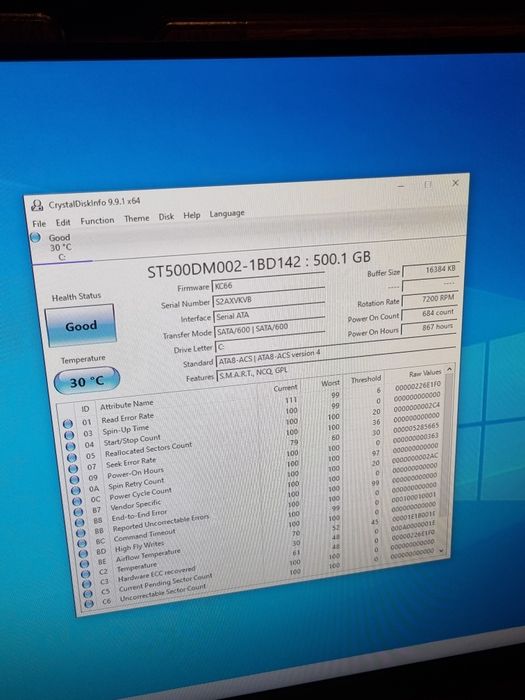
Task: Click the raw value 000000000363
Action: (416, 437)
